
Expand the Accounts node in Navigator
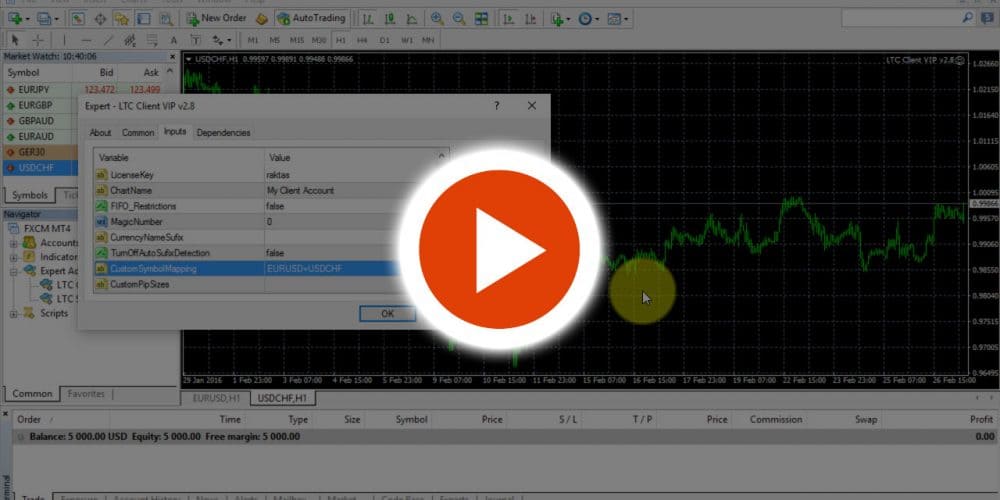[13, 243]
